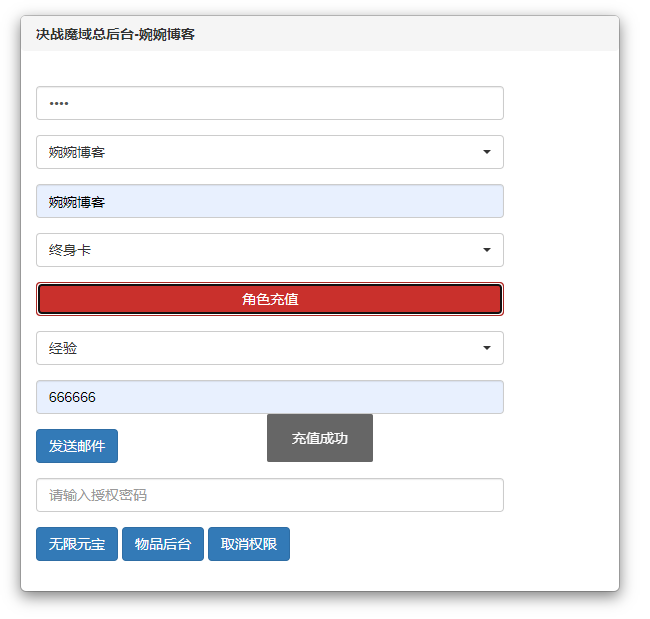Click the caret arrow of 经验 select
This screenshot has height=619, width=650.
click(x=486, y=348)
